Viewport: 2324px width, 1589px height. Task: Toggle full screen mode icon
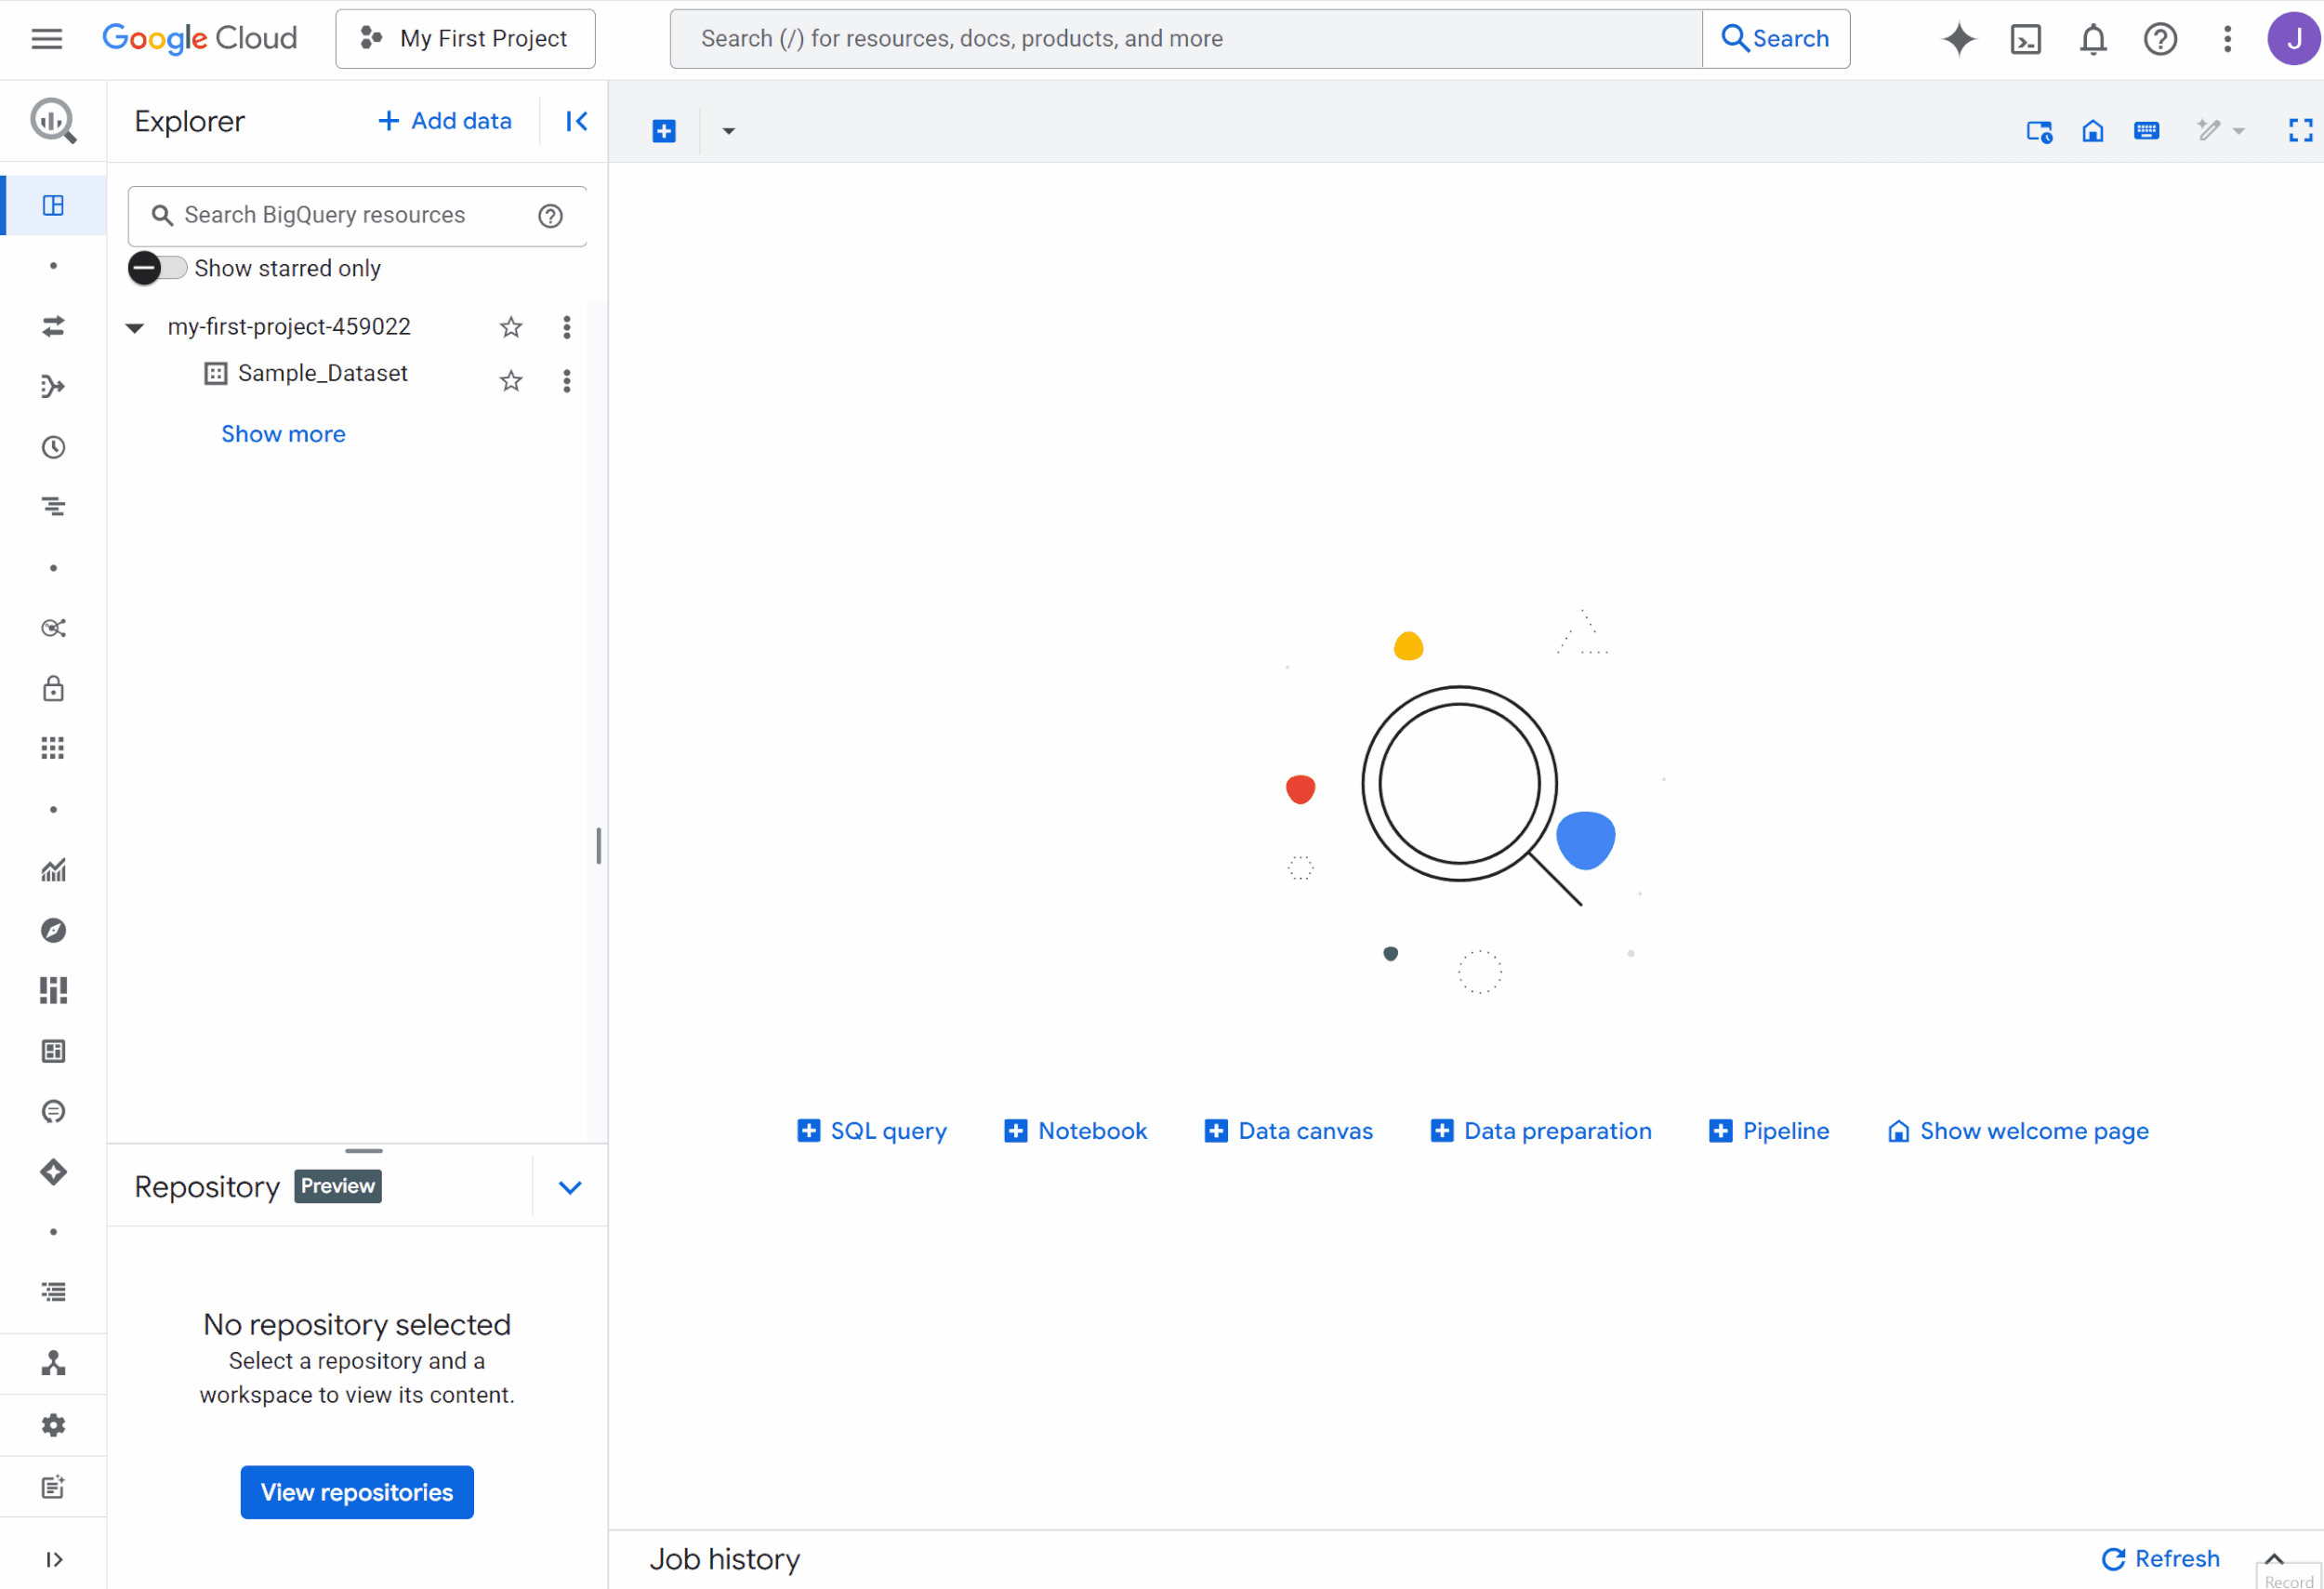click(2300, 131)
